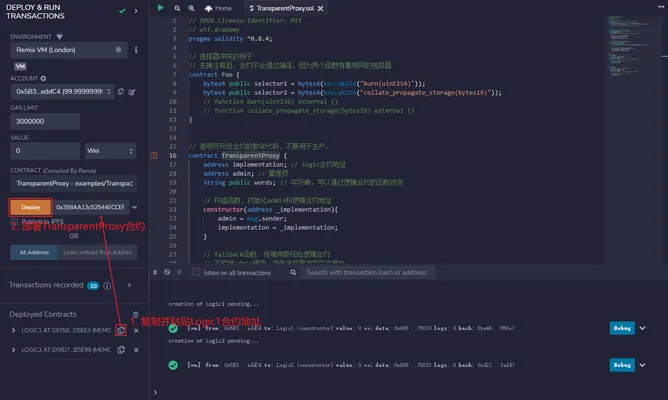The image size is (668, 400).
Task: Click the orange Deploy button
Action: point(31,207)
